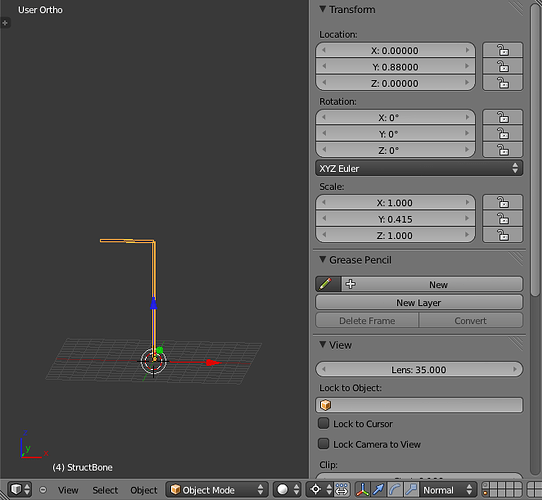Select the first layer button in the grid

pyautogui.click(x=485, y=486)
